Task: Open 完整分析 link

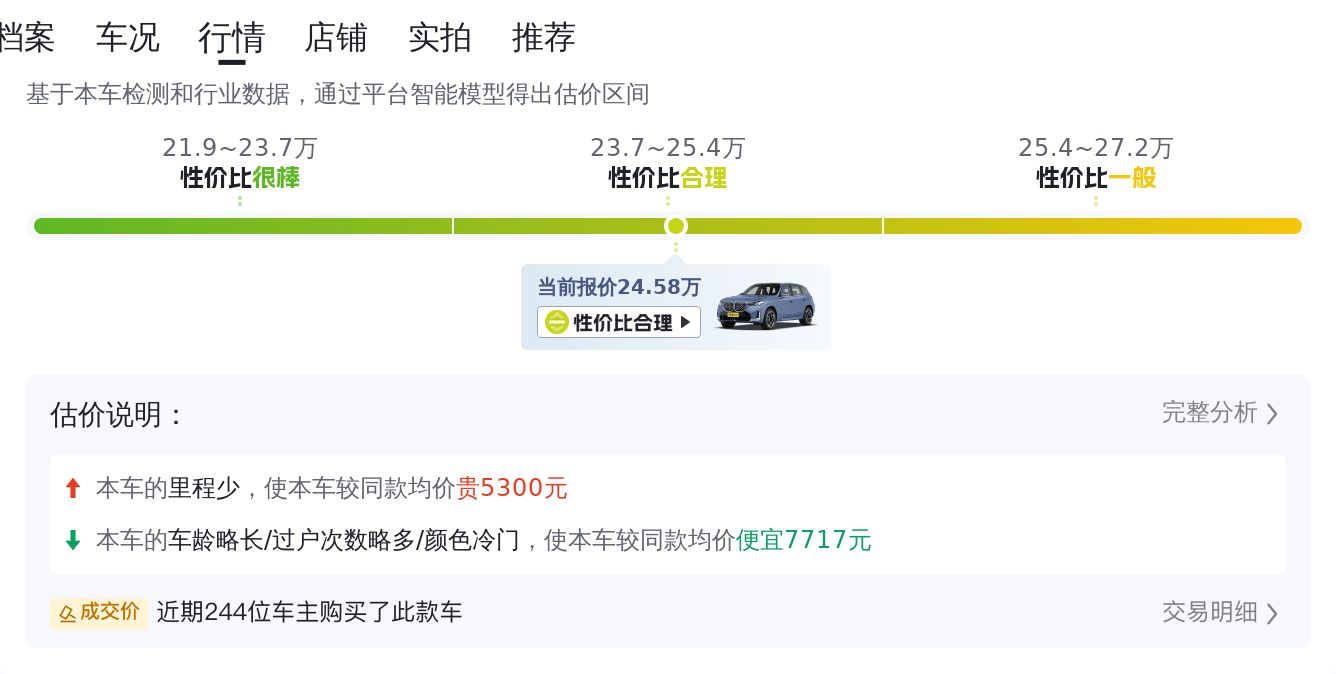Action: pos(1209,412)
